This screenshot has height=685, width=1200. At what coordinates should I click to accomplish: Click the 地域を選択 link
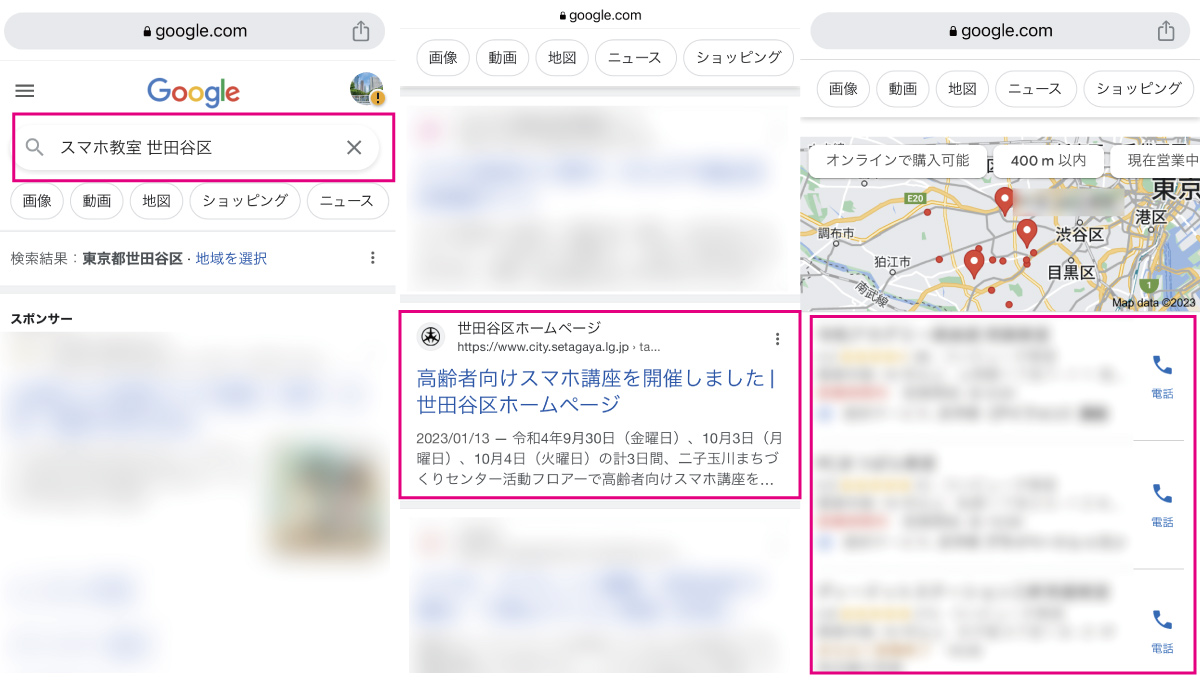pos(231,258)
